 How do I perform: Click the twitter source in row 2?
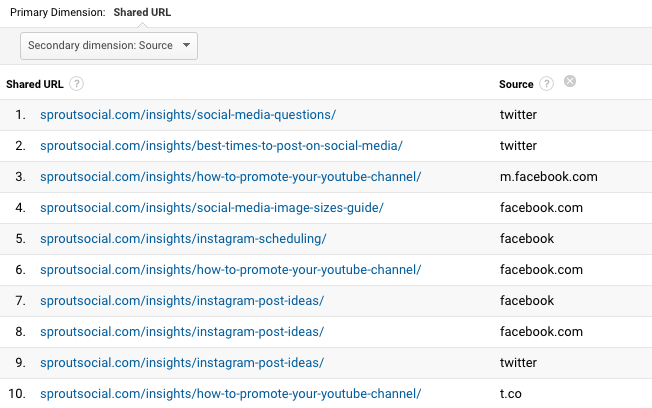pyautogui.click(x=518, y=146)
